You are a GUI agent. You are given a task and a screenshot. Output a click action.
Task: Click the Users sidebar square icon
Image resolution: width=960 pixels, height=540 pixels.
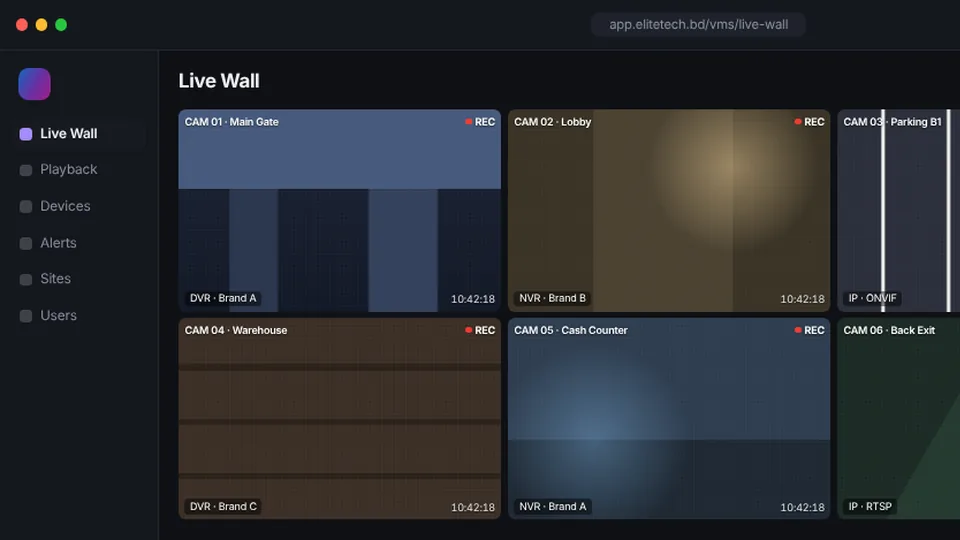[x=26, y=316]
